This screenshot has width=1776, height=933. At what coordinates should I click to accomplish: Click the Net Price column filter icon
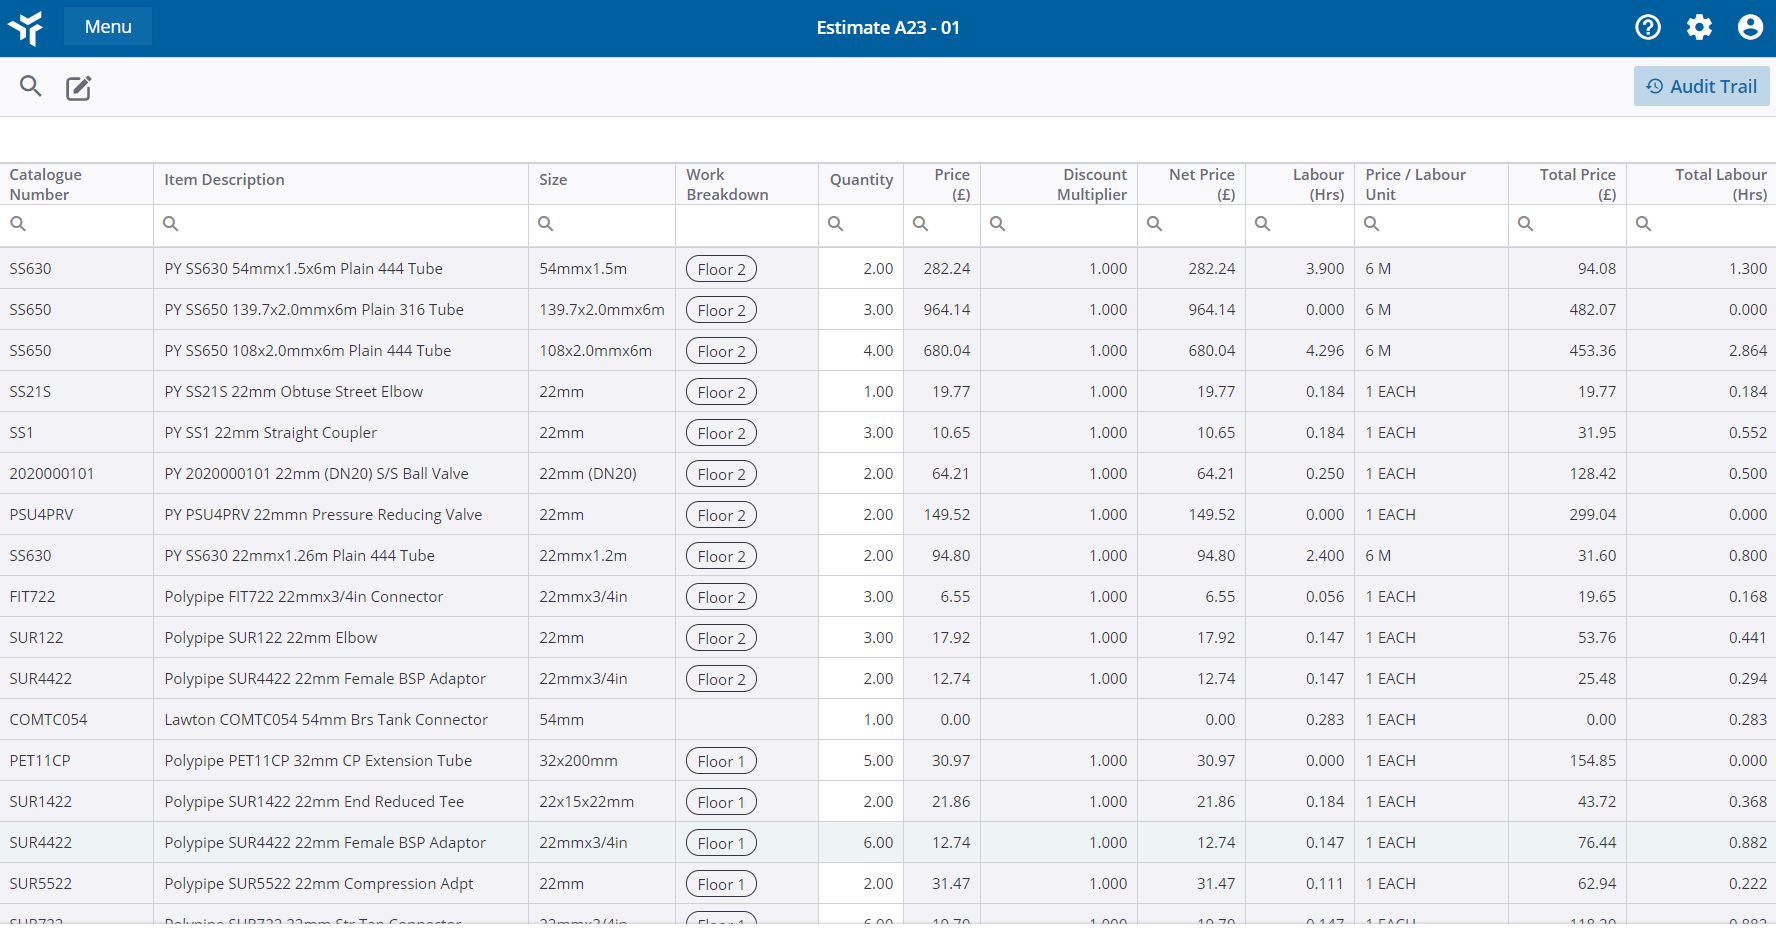coord(1155,224)
